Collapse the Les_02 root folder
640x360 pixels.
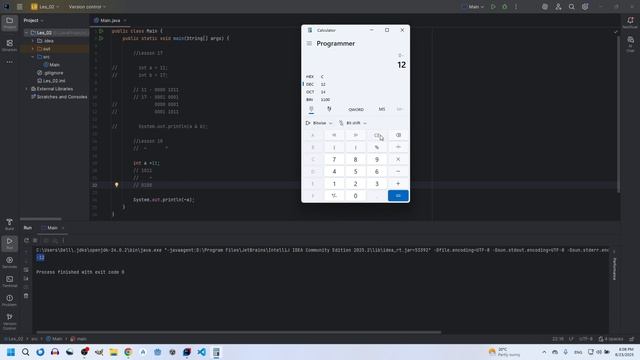[x=26, y=33]
